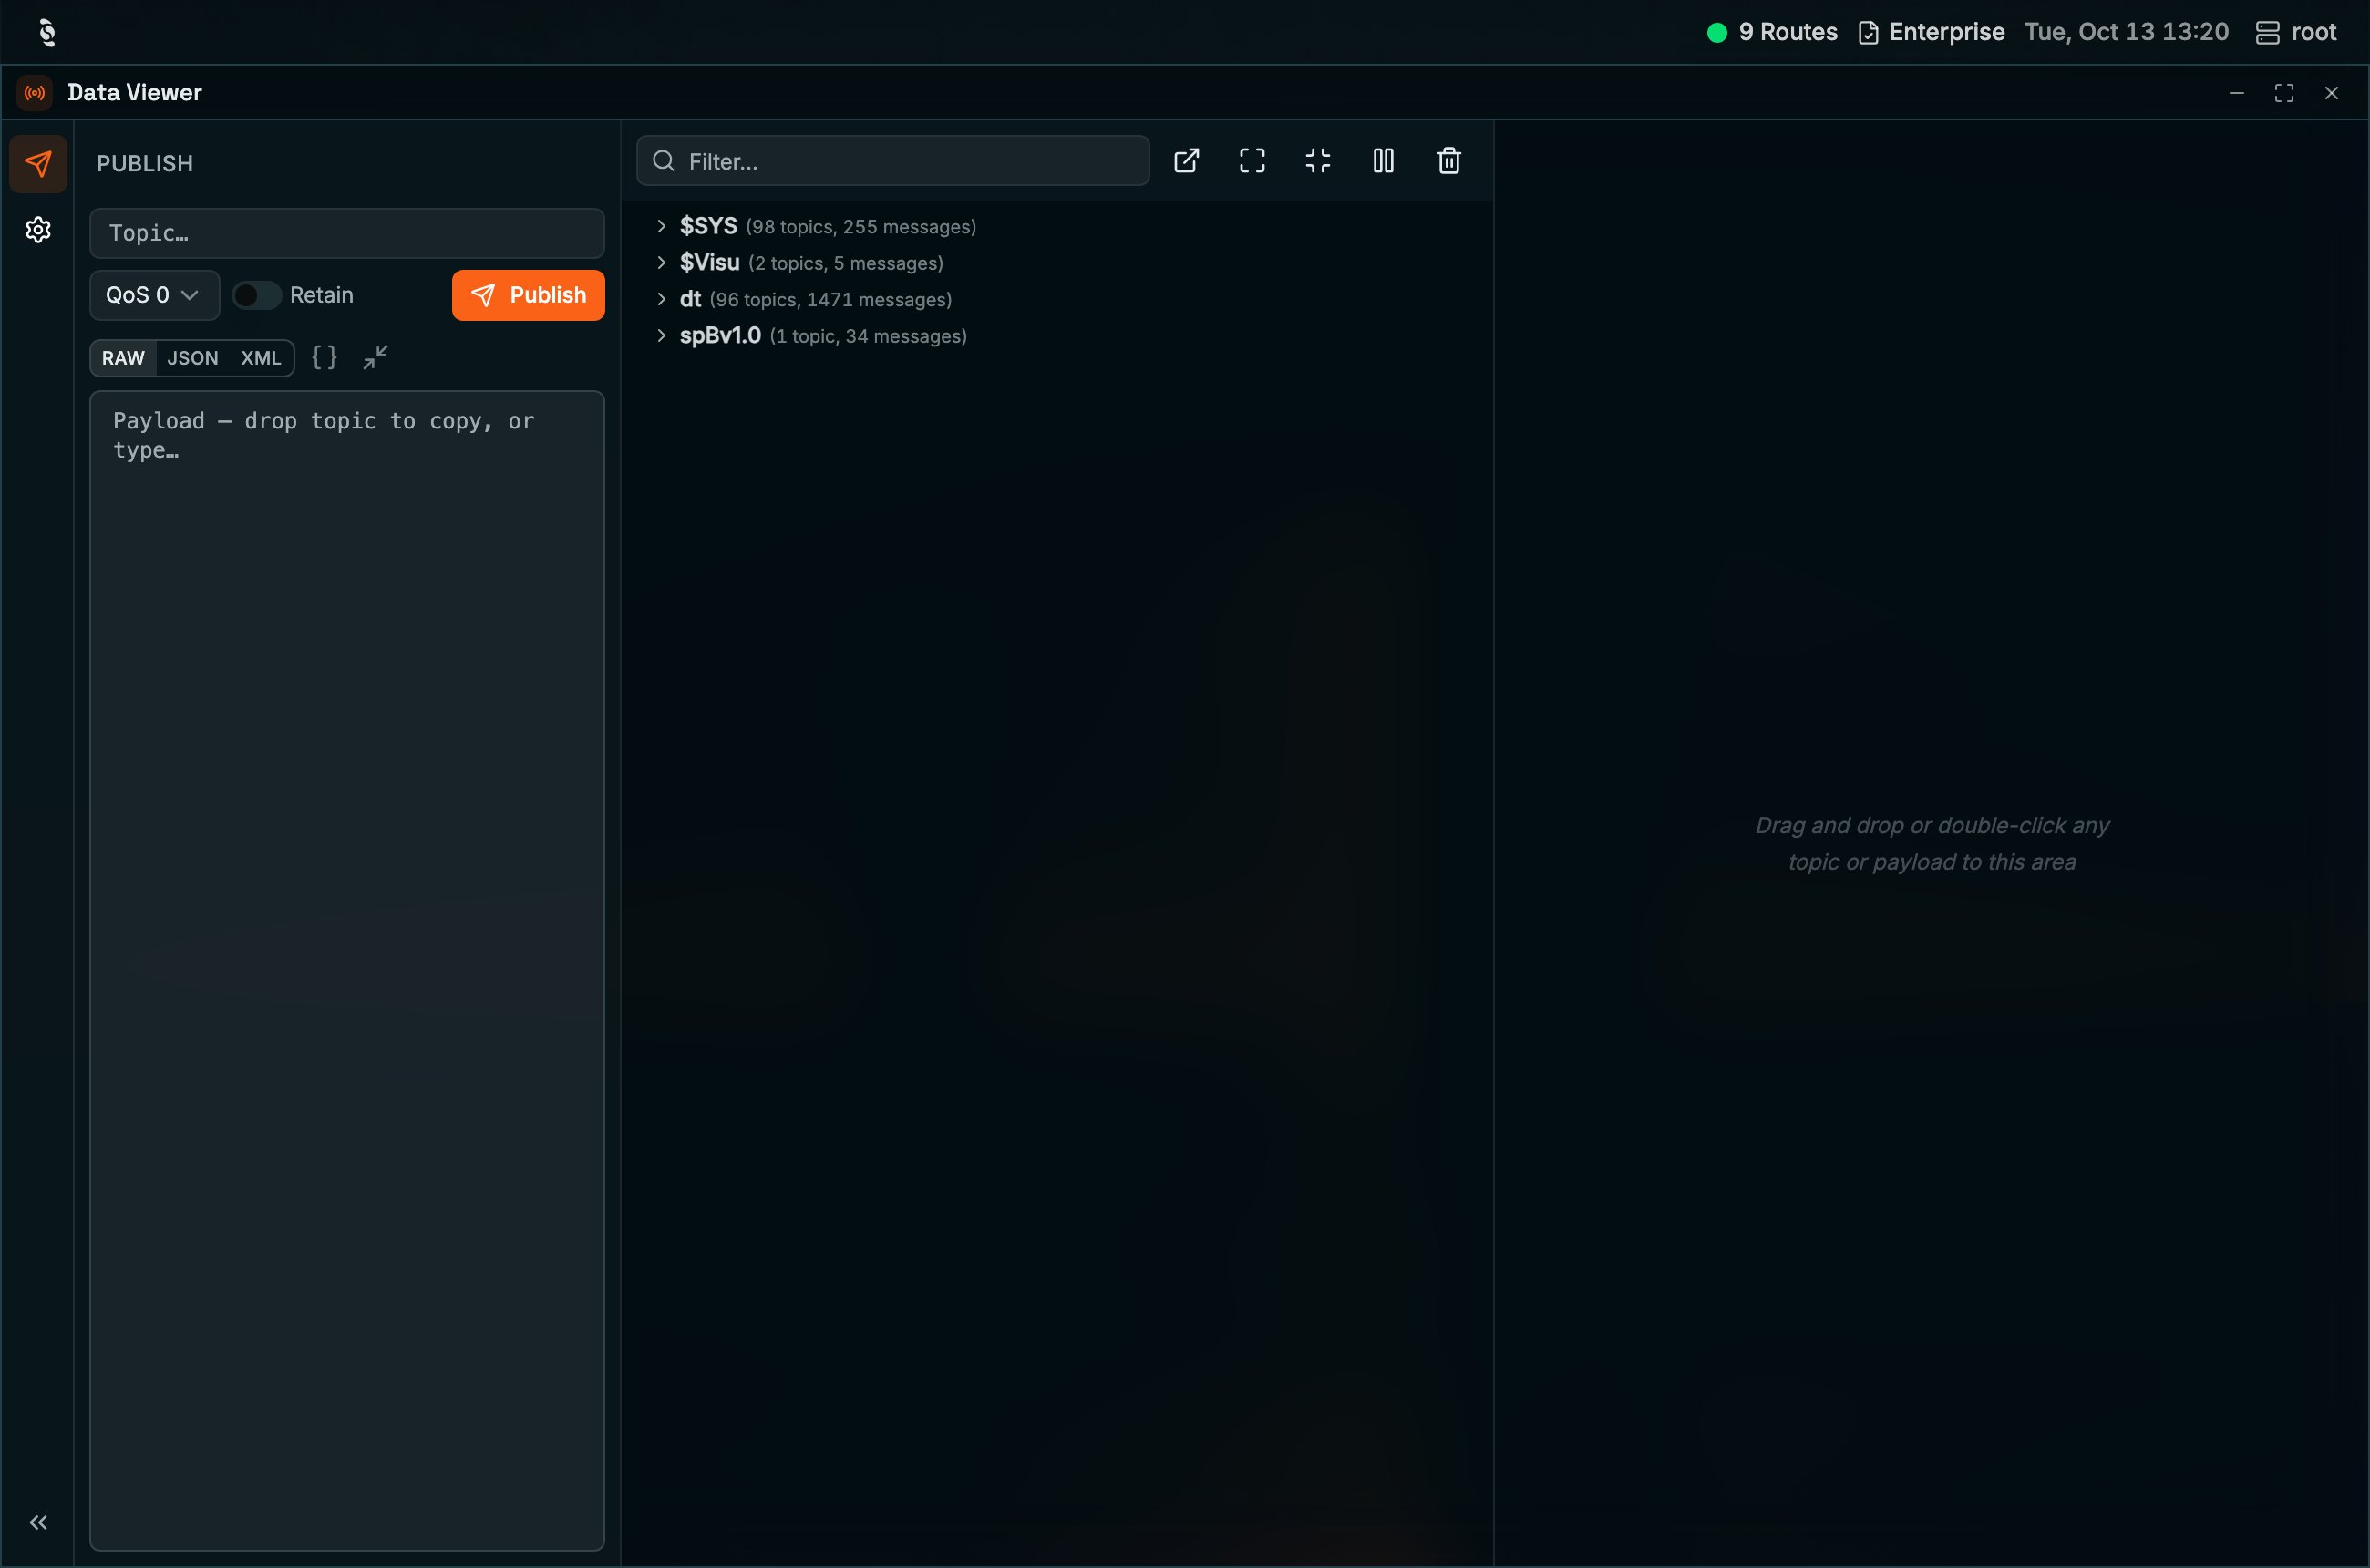
Task: Click the root user label
Action: [x=2314, y=32]
